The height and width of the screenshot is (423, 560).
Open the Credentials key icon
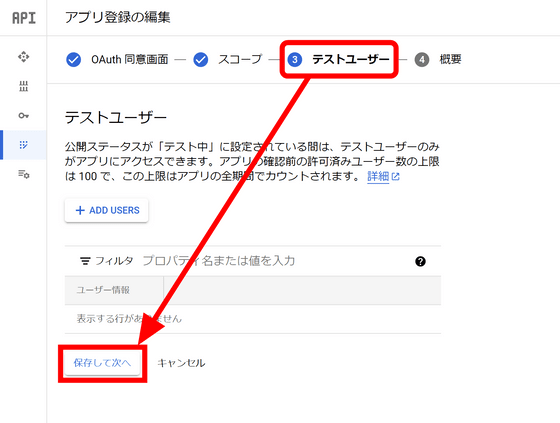24,115
